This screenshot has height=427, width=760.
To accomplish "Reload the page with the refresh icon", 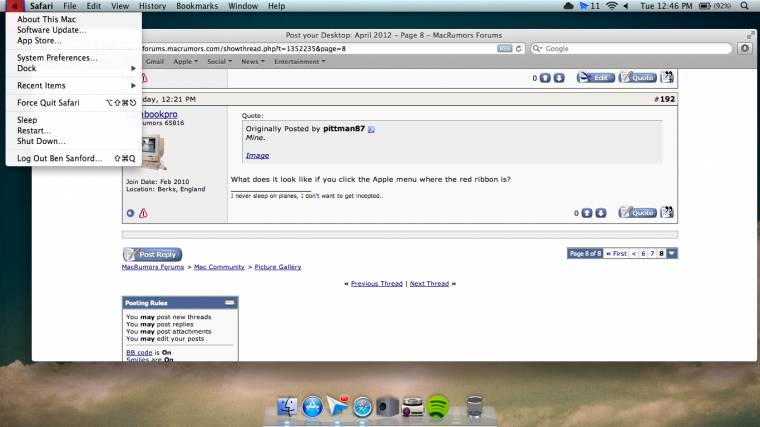I will click(x=519, y=48).
